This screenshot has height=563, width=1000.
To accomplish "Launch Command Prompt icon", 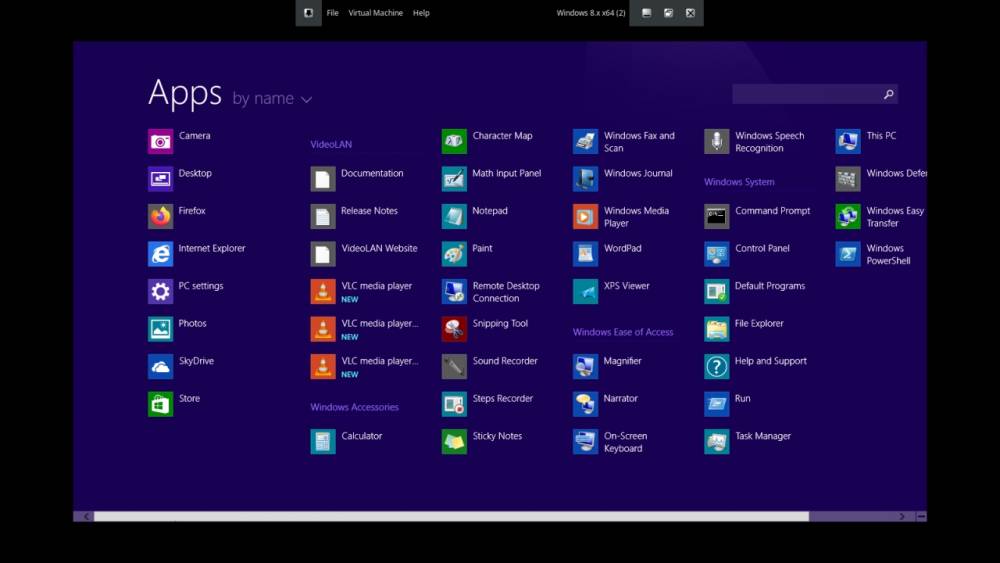I will [x=716, y=217].
